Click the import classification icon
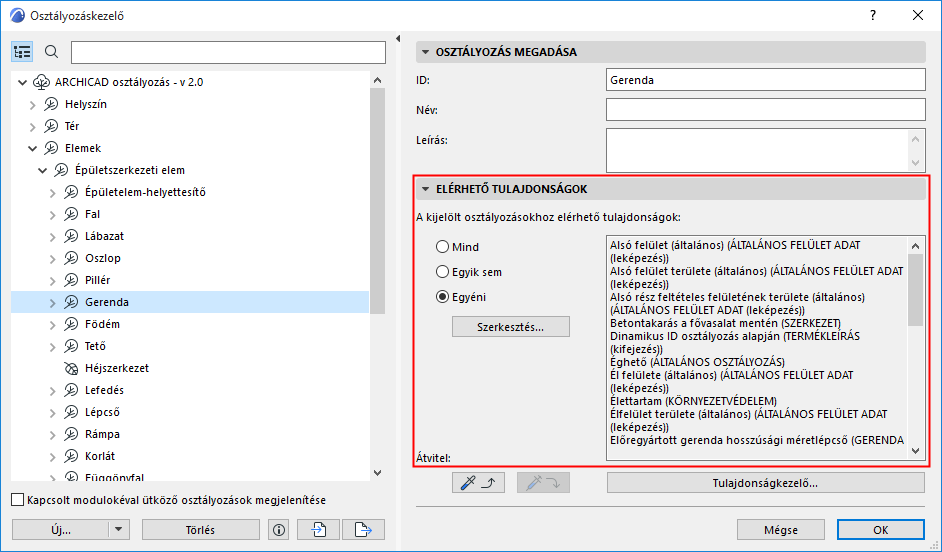The width and height of the screenshot is (942, 552). click(x=318, y=530)
